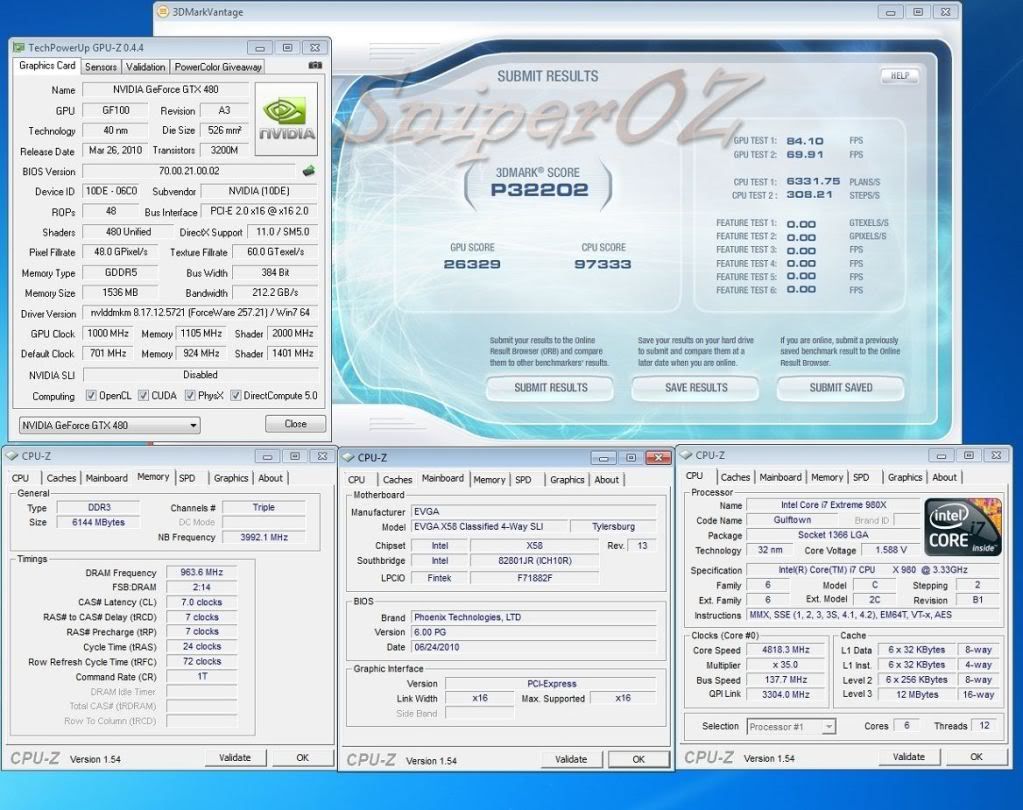Click the SUBMIT RESULTS button

pos(551,388)
